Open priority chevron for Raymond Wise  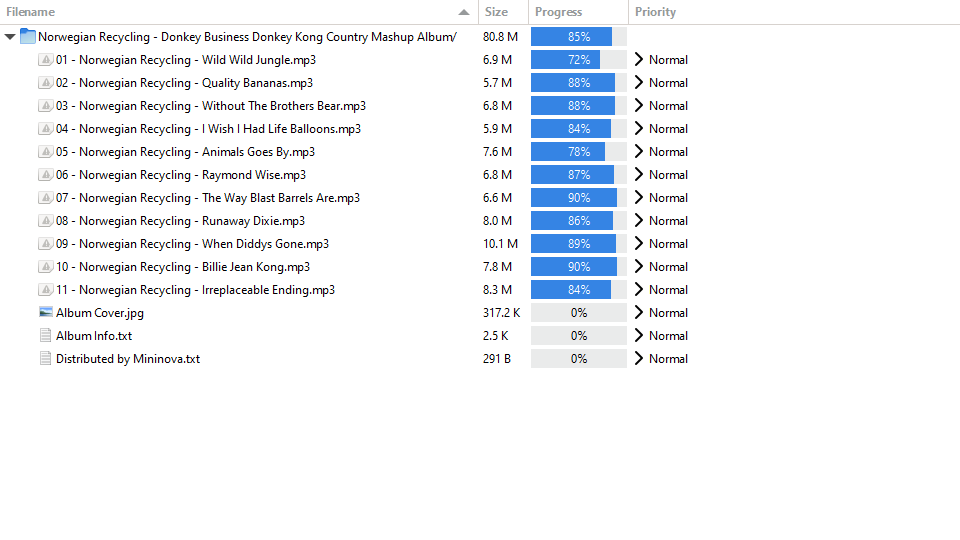[639, 174]
